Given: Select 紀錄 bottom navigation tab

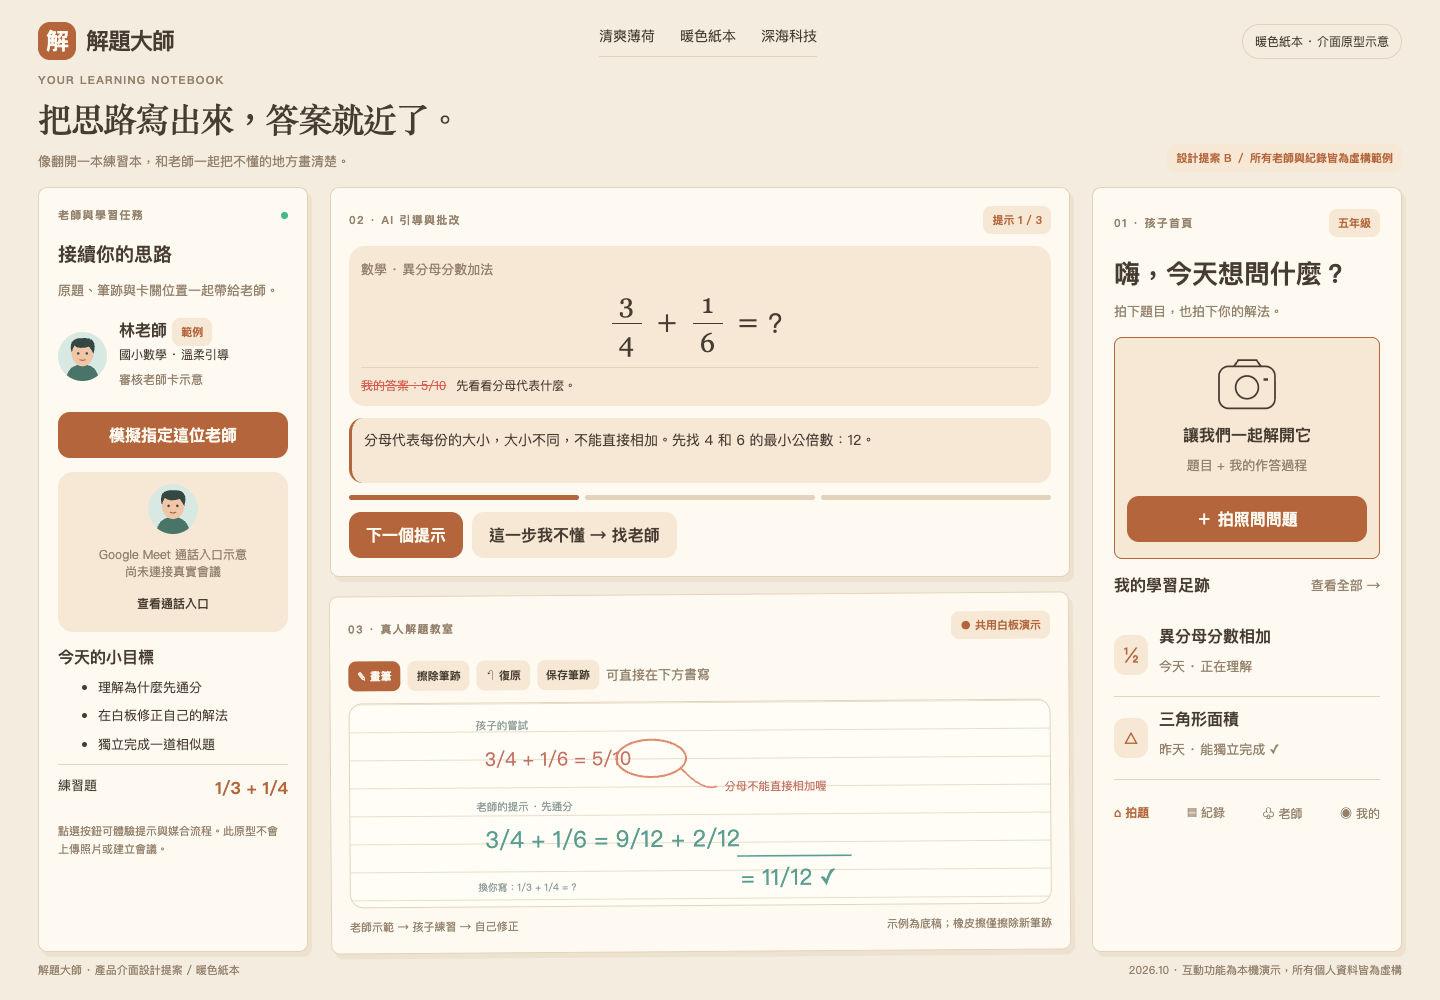Looking at the screenshot, I should pyautogui.click(x=1205, y=813).
